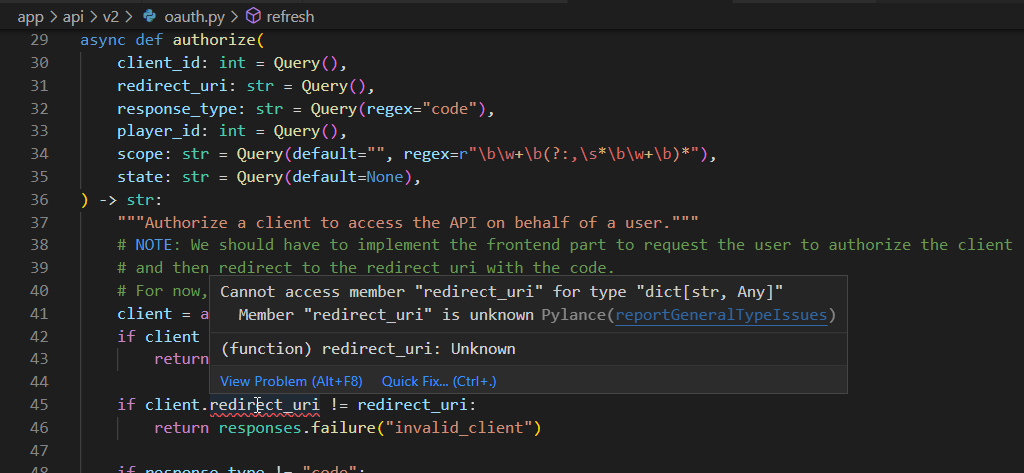This screenshot has height=473, width=1024.
Task: Click the Python file icon in breadcrumb
Action: click(152, 15)
